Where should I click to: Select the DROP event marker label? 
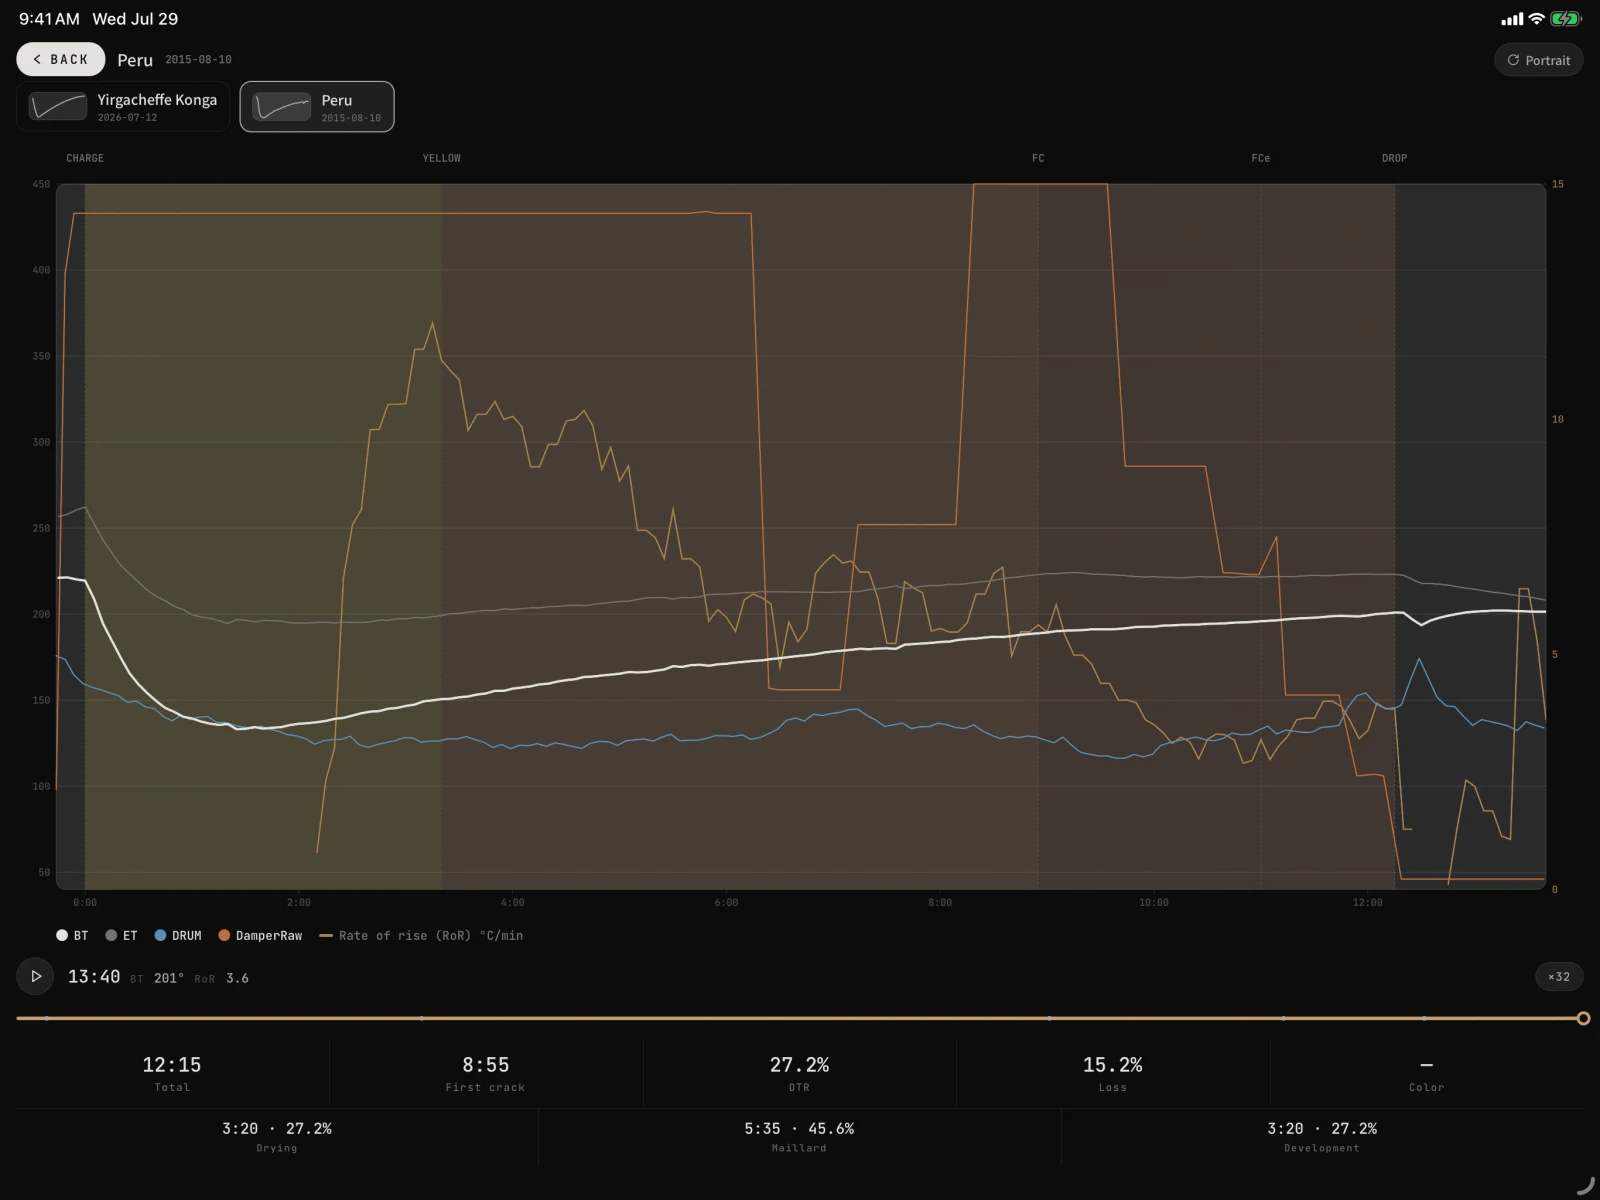click(x=1394, y=158)
